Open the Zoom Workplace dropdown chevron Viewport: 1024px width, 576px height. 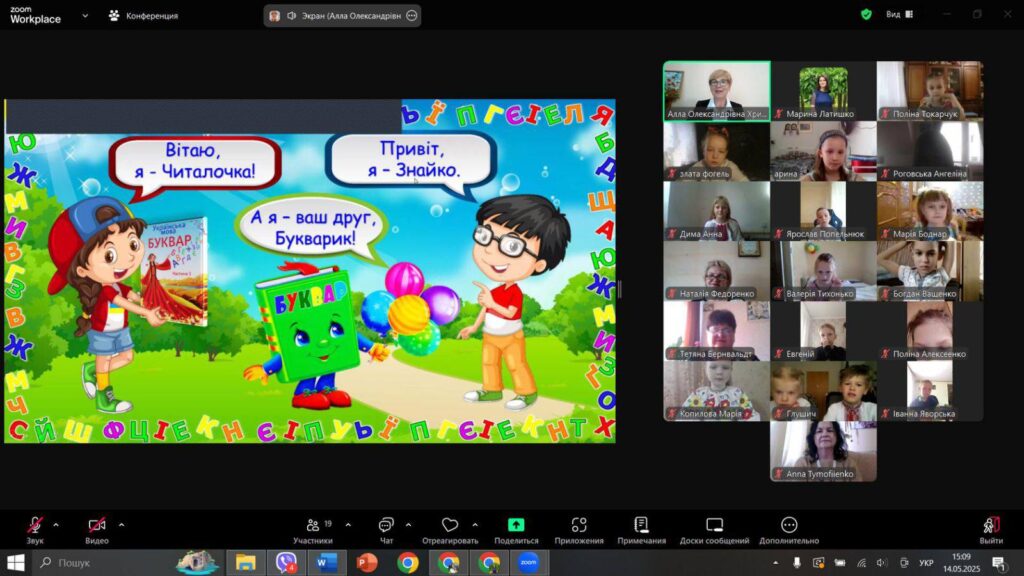click(85, 15)
